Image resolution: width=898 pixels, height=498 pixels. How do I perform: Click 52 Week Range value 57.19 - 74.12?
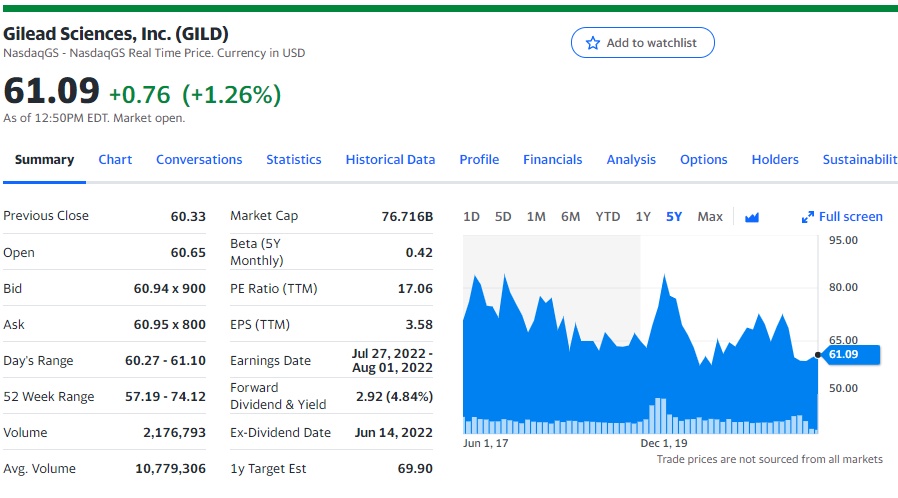tap(166, 397)
